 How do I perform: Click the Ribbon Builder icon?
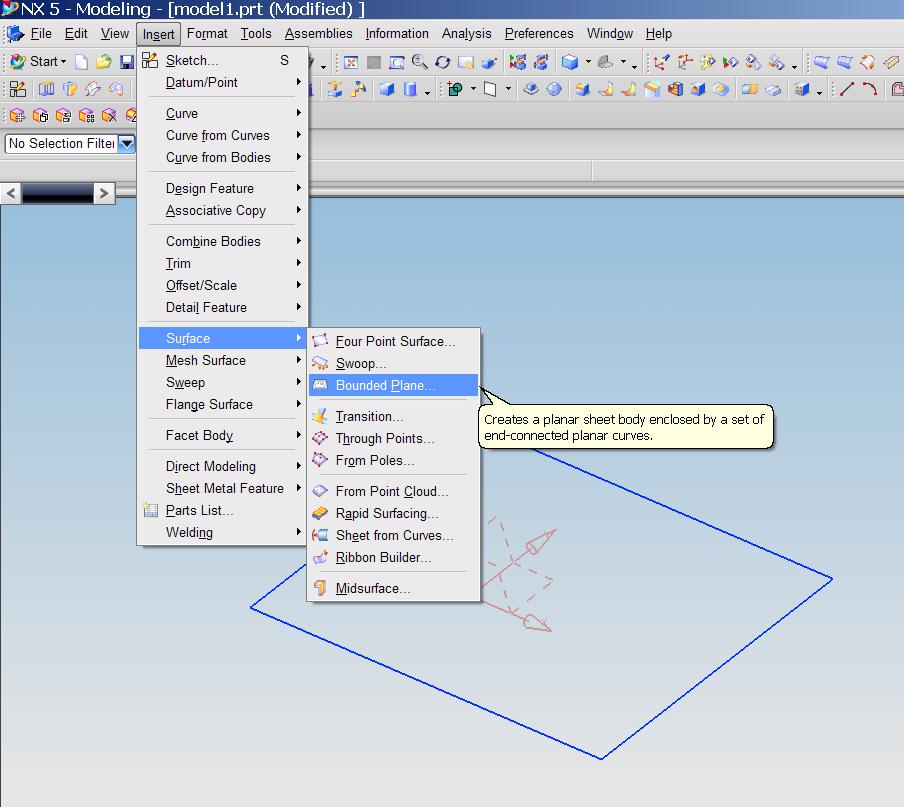320,557
